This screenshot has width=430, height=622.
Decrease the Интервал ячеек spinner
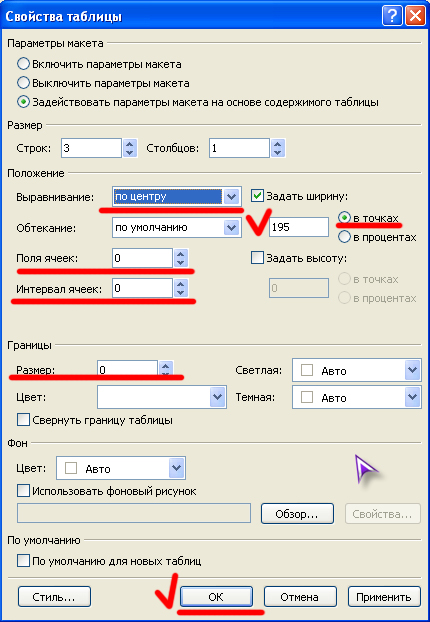(181, 293)
